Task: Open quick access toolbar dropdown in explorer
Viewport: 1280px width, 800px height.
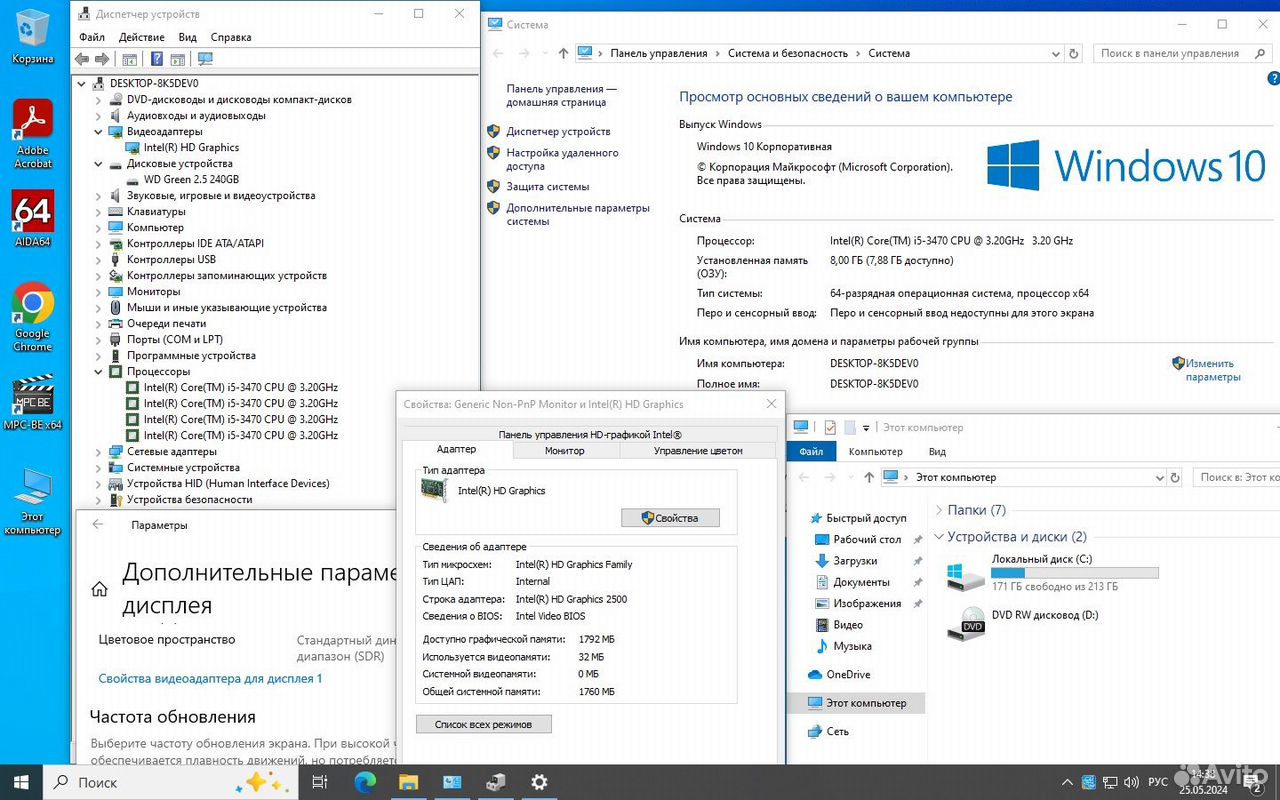Action: (x=868, y=427)
